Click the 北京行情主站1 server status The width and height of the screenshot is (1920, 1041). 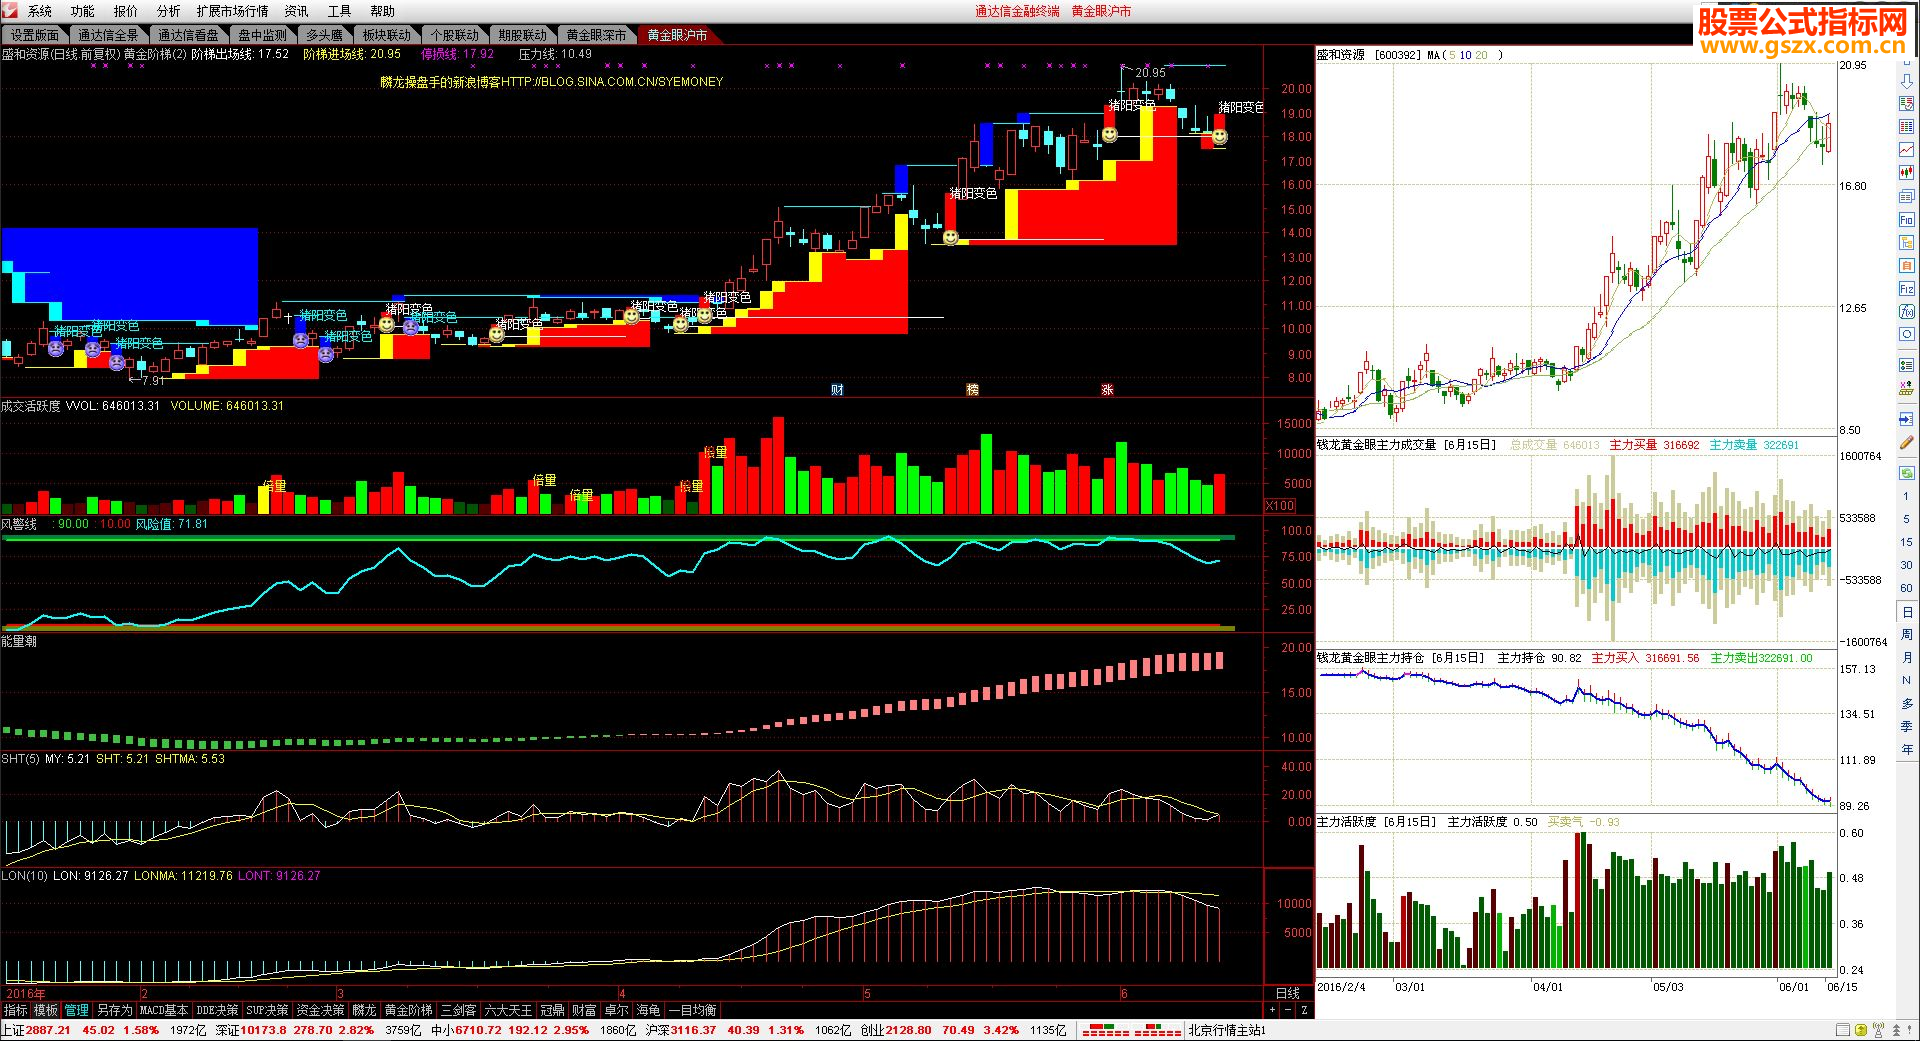click(1226, 1030)
